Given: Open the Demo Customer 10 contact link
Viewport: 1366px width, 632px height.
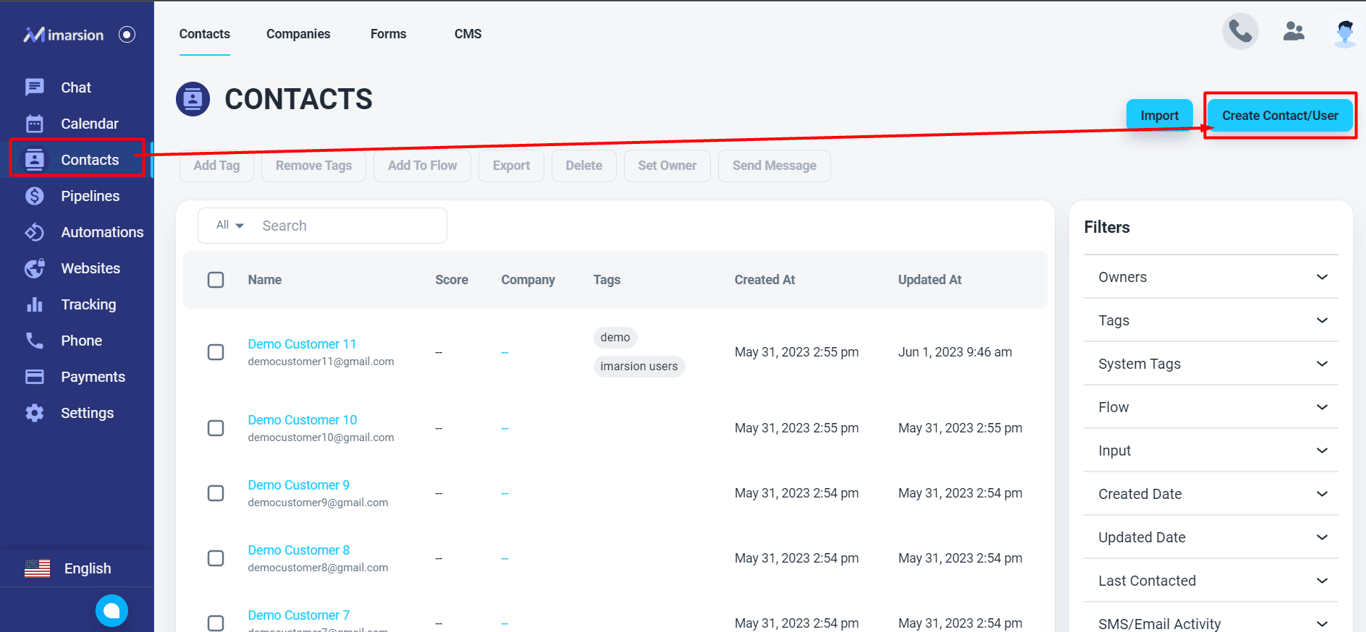Looking at the screenshot, I should pyautogui.click(x=302, y=420).
